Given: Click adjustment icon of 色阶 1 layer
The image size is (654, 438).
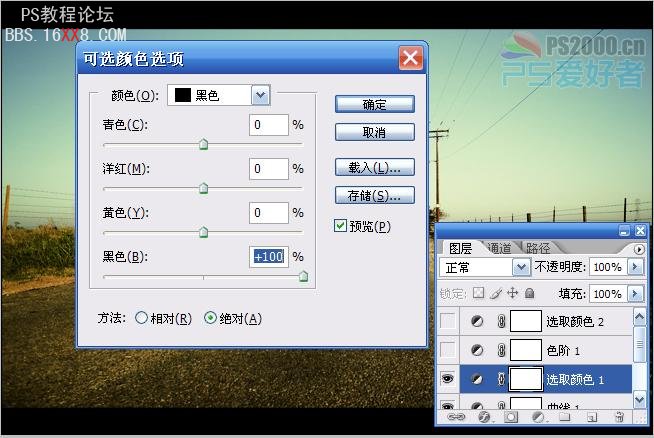Looking at the screenshot, I should [477, 350].
